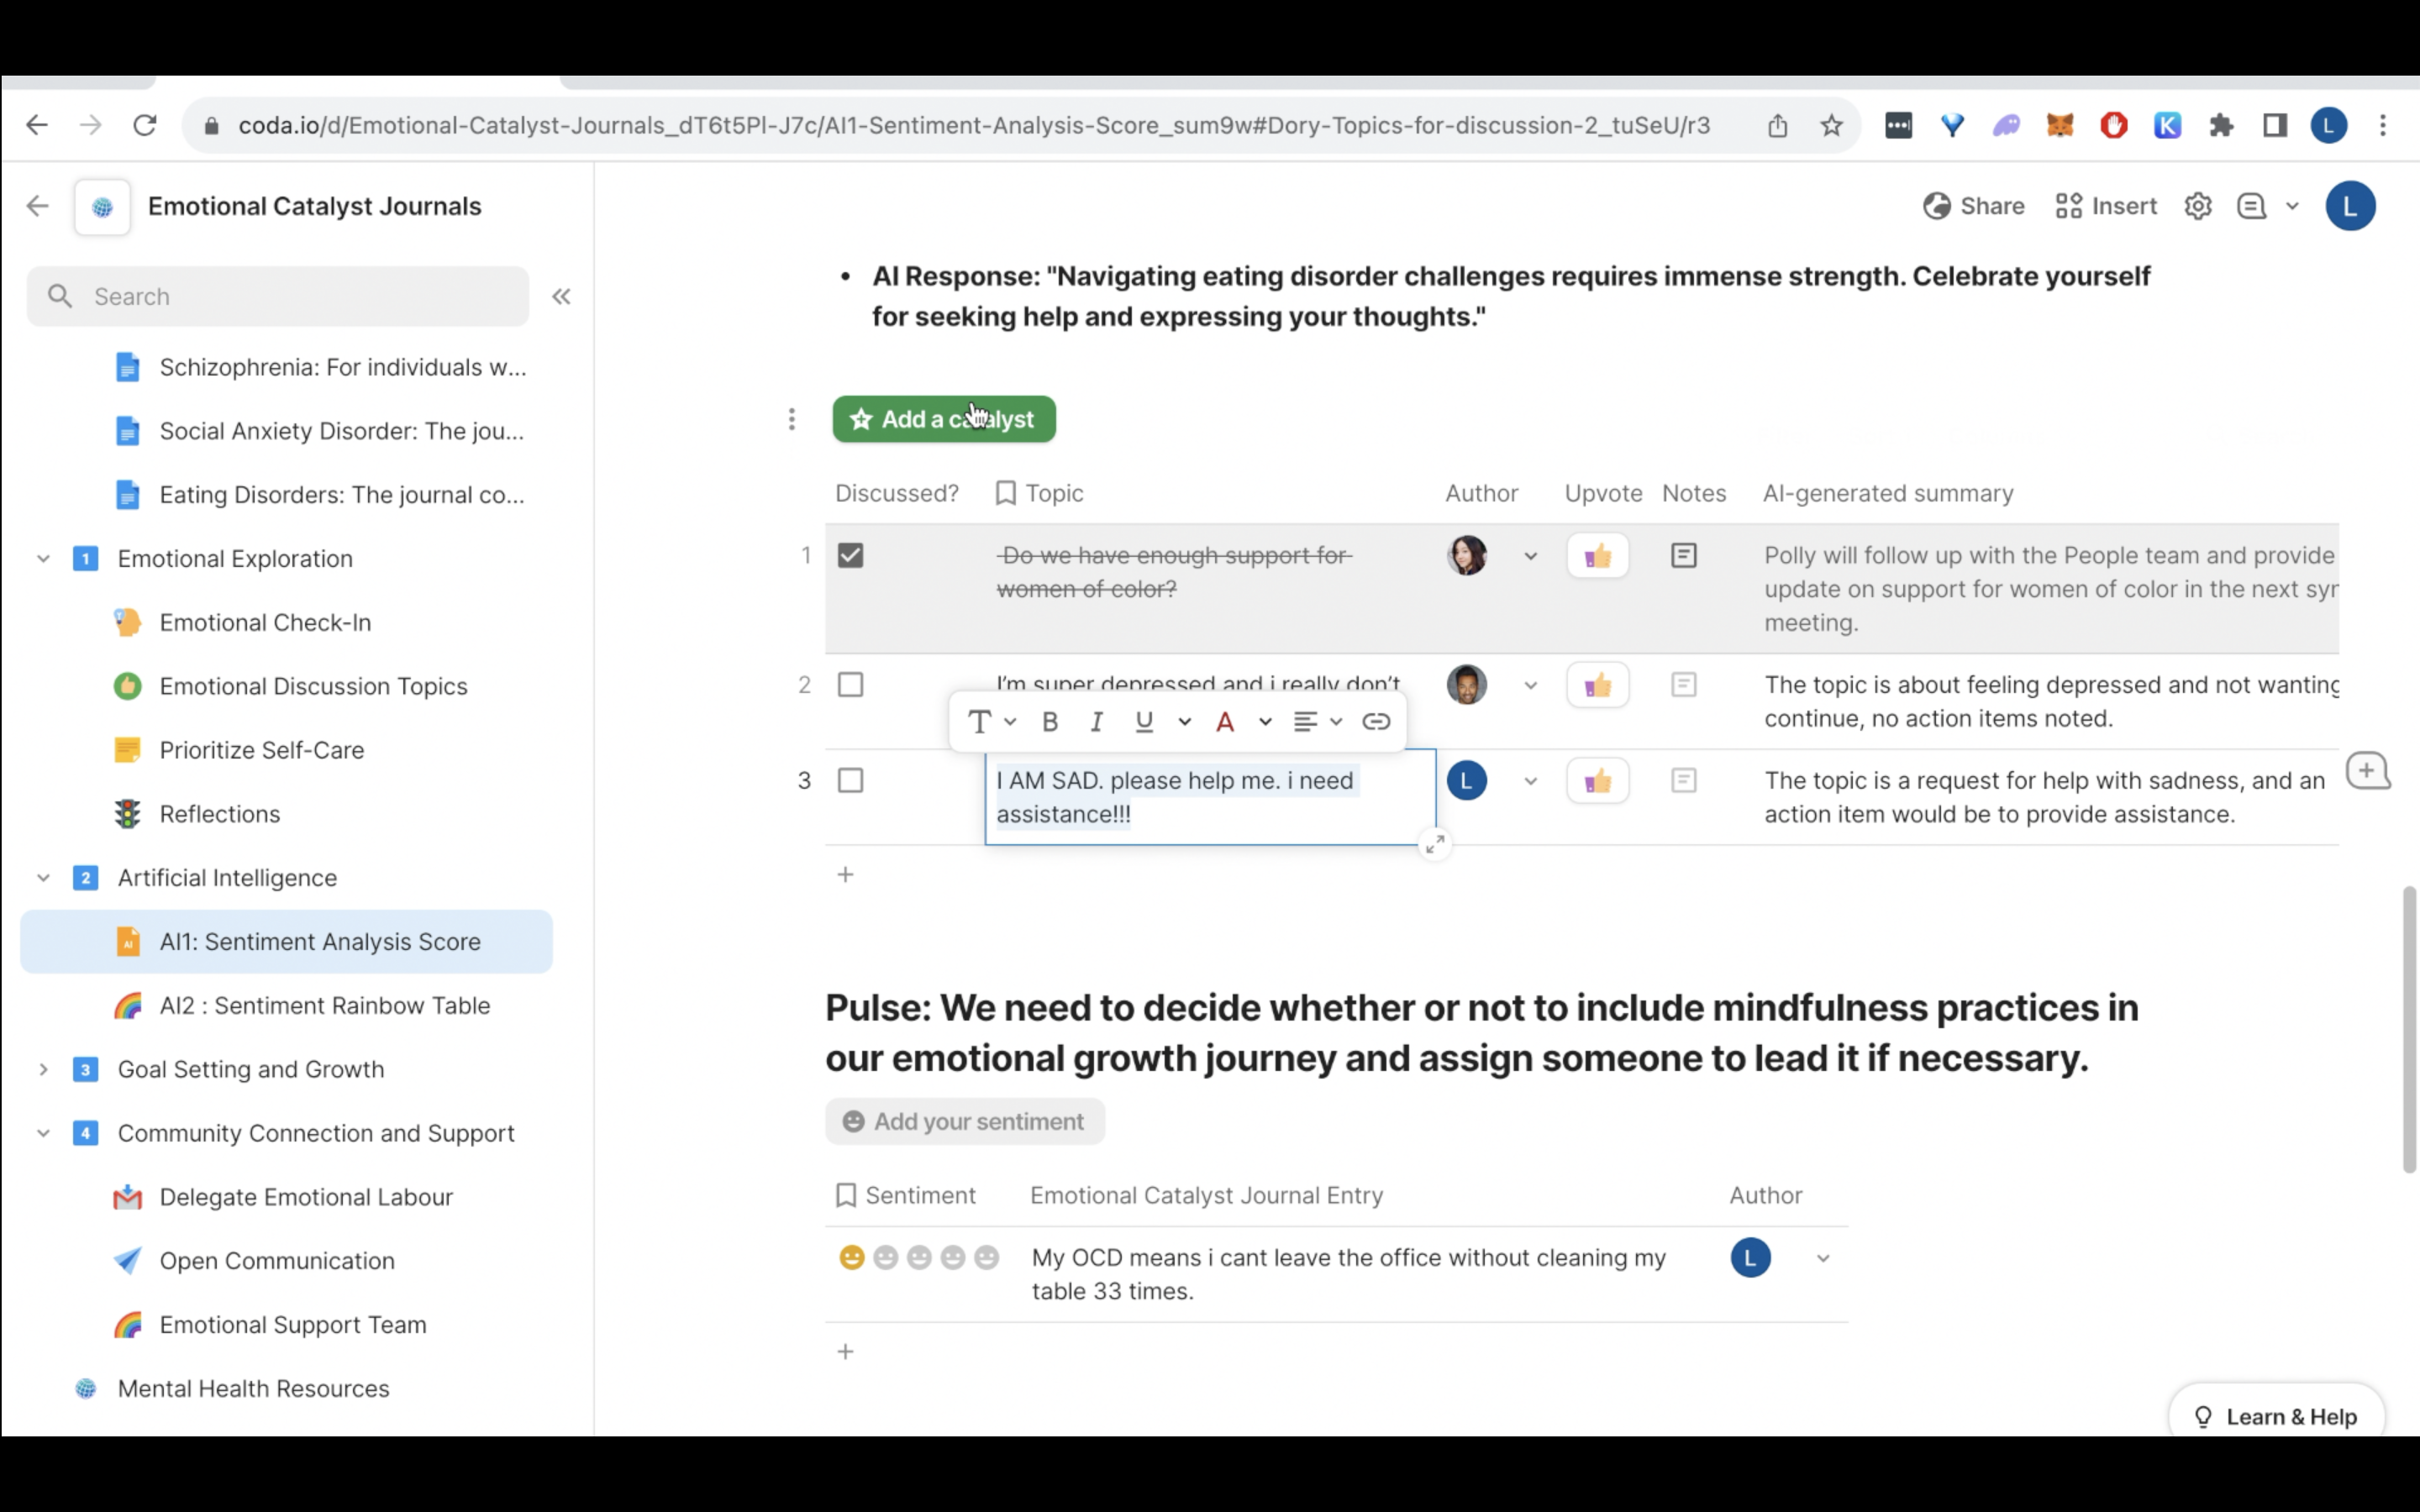Image resolution: width=2420 pixels, height=1512 pixels.
Task: Open the text color picker in the formatting toolbar
Action: coord(1225,722)
